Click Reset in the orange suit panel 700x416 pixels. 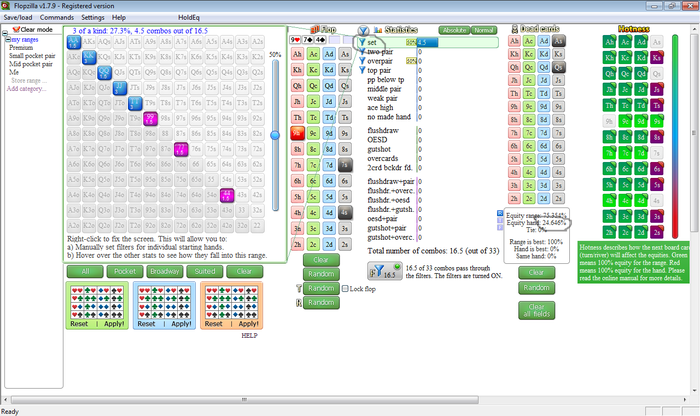[213, 324]
